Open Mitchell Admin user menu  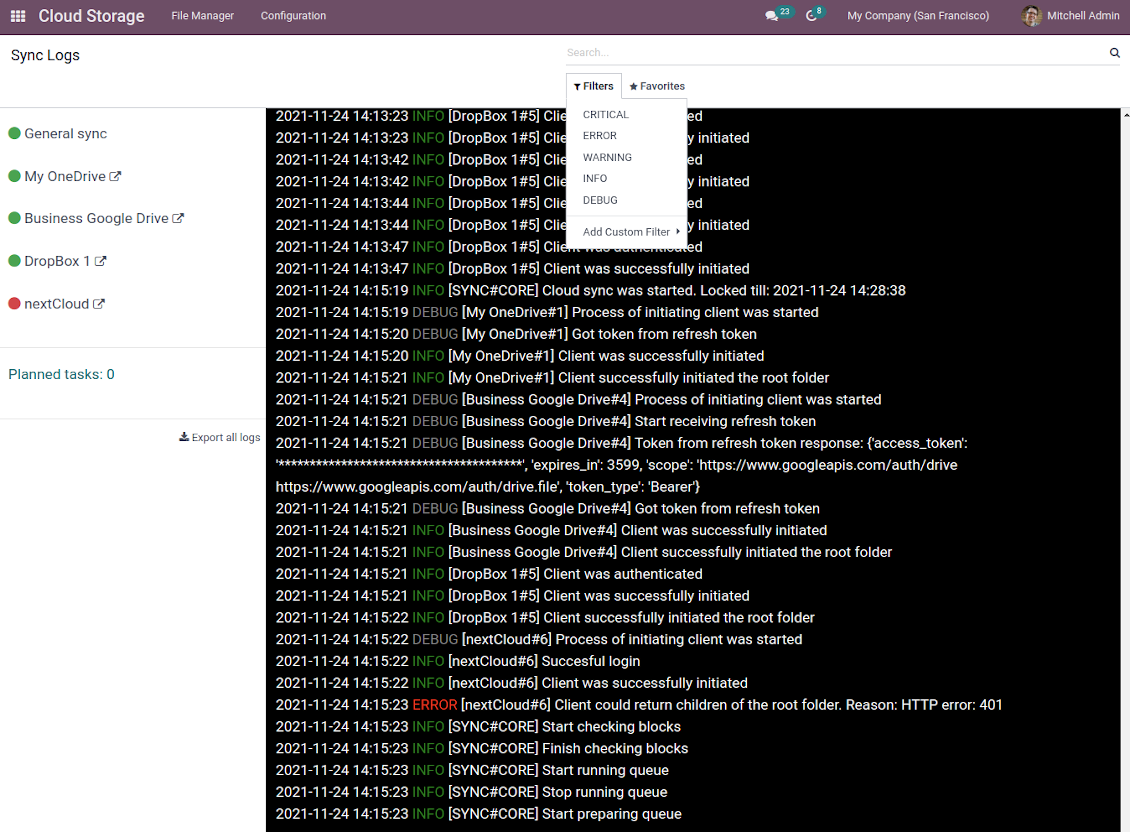tap(1070, 16)
